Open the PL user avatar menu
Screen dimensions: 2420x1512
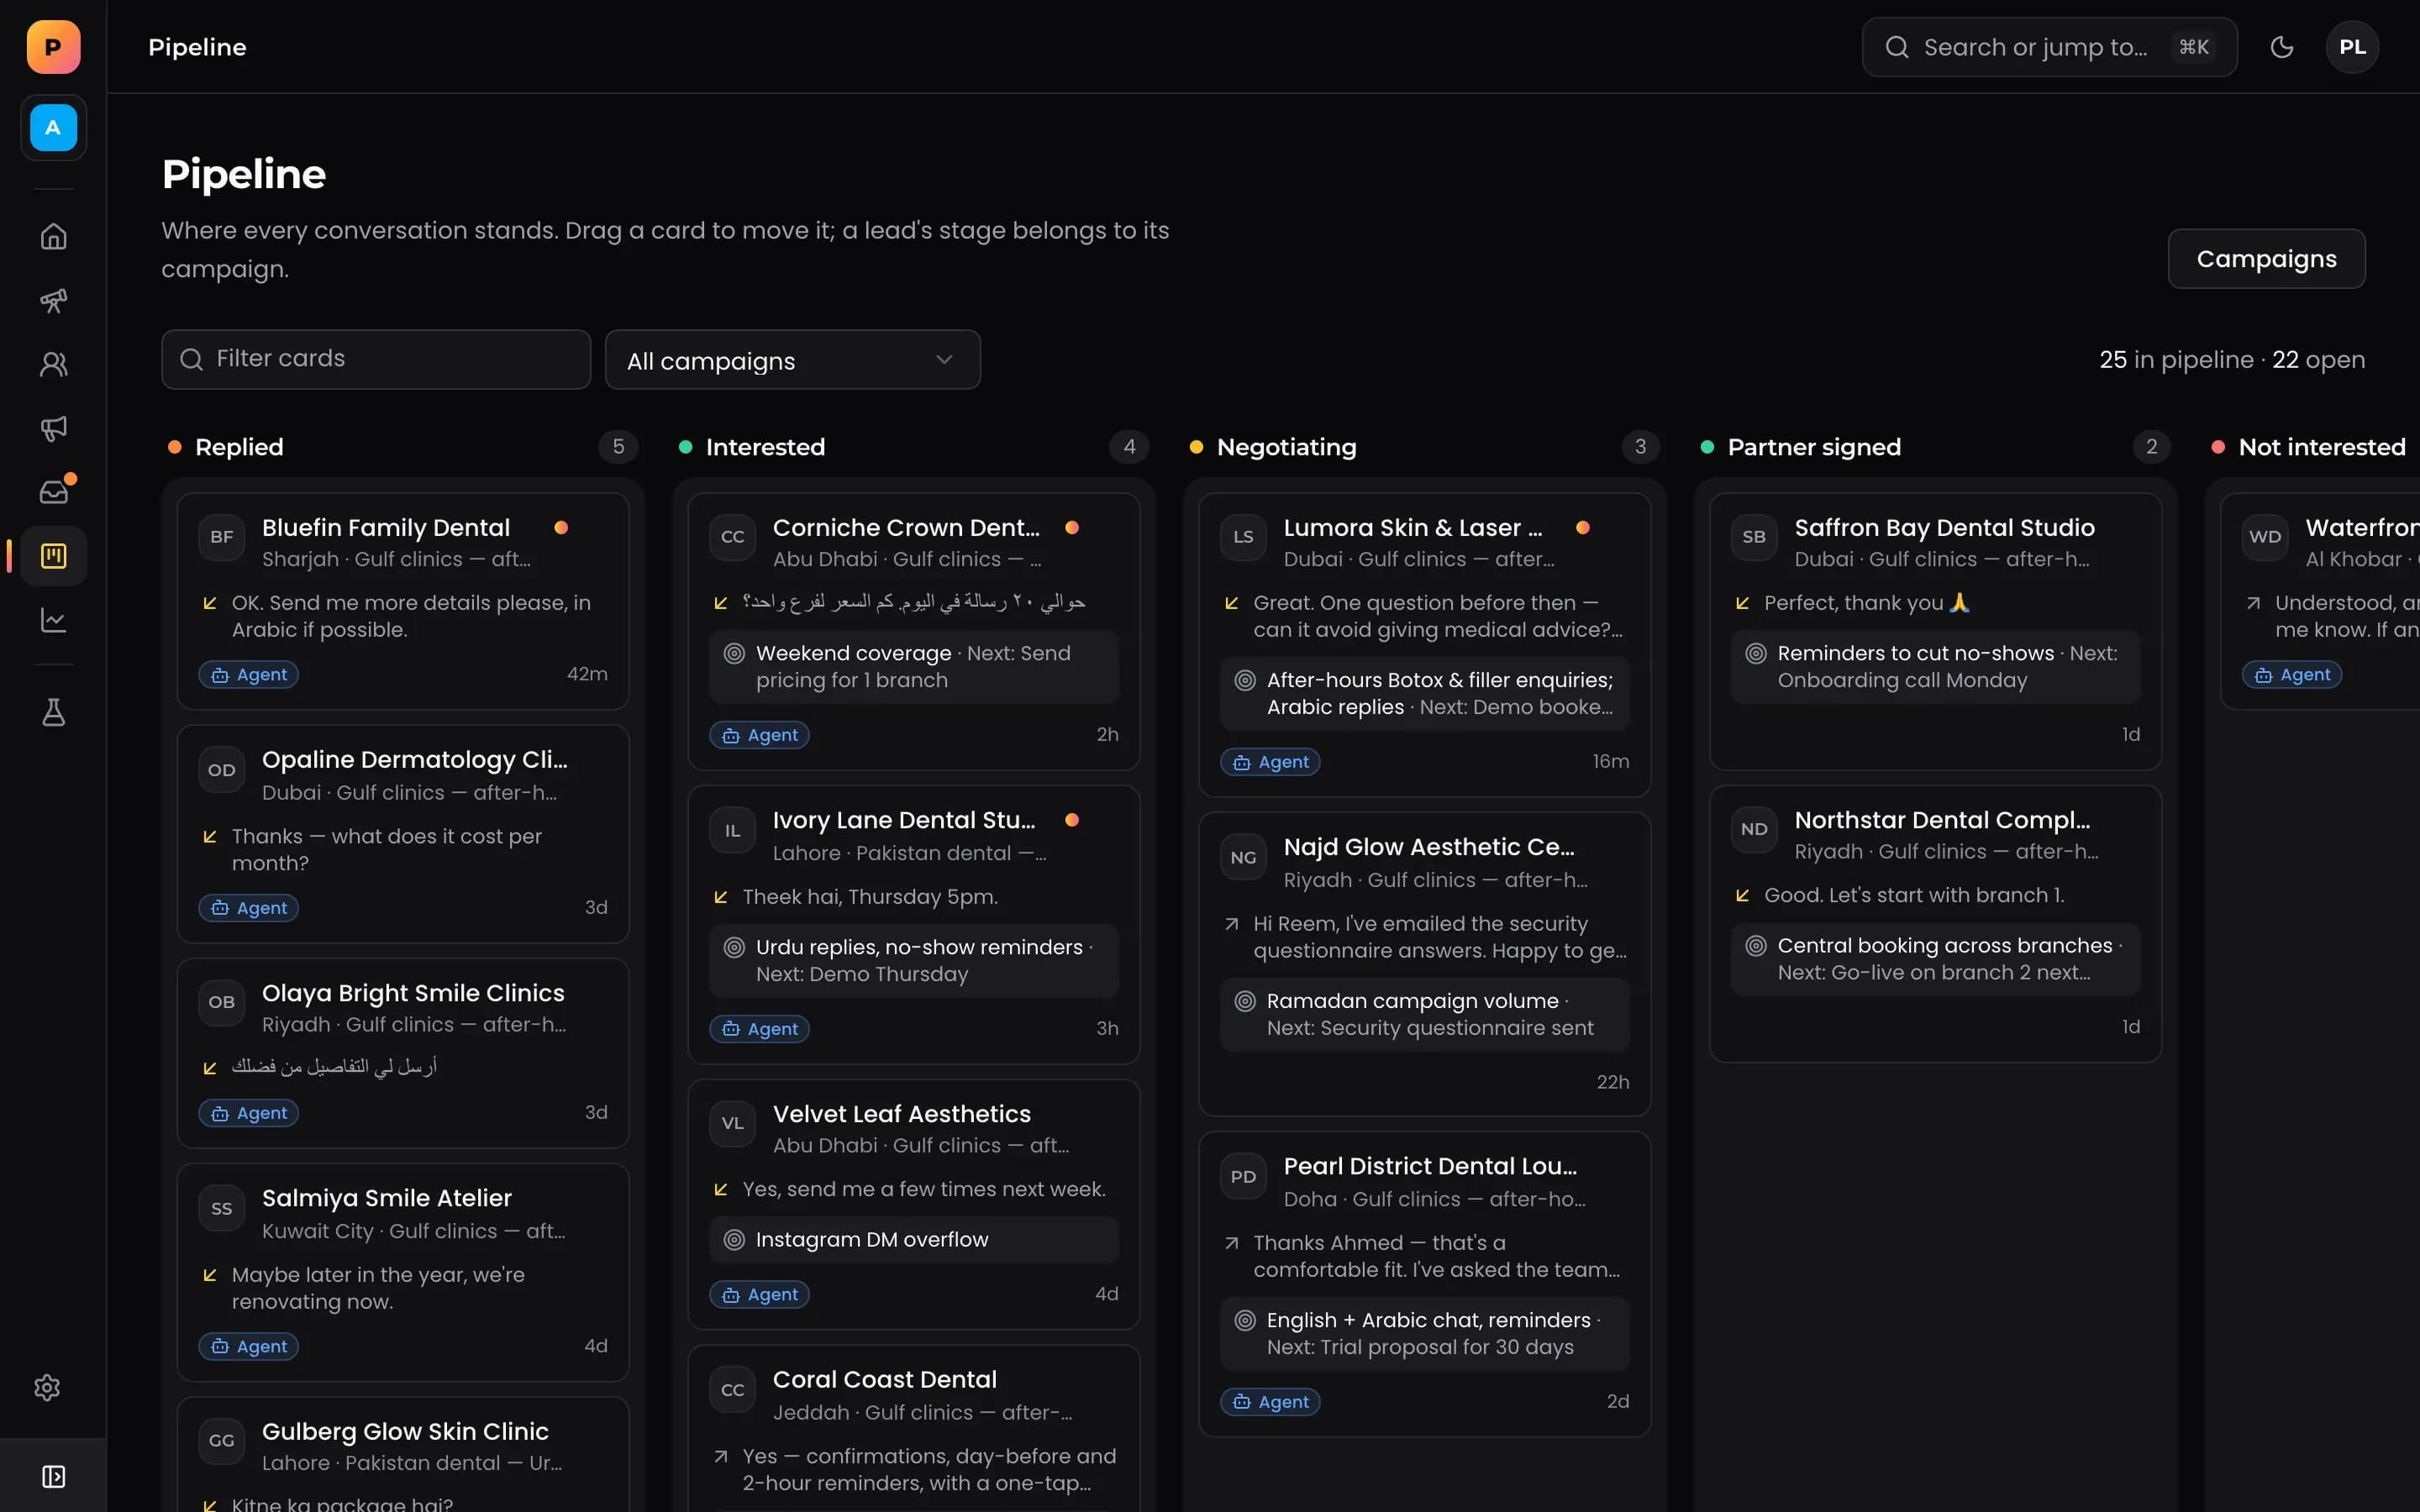point(2352,47)
